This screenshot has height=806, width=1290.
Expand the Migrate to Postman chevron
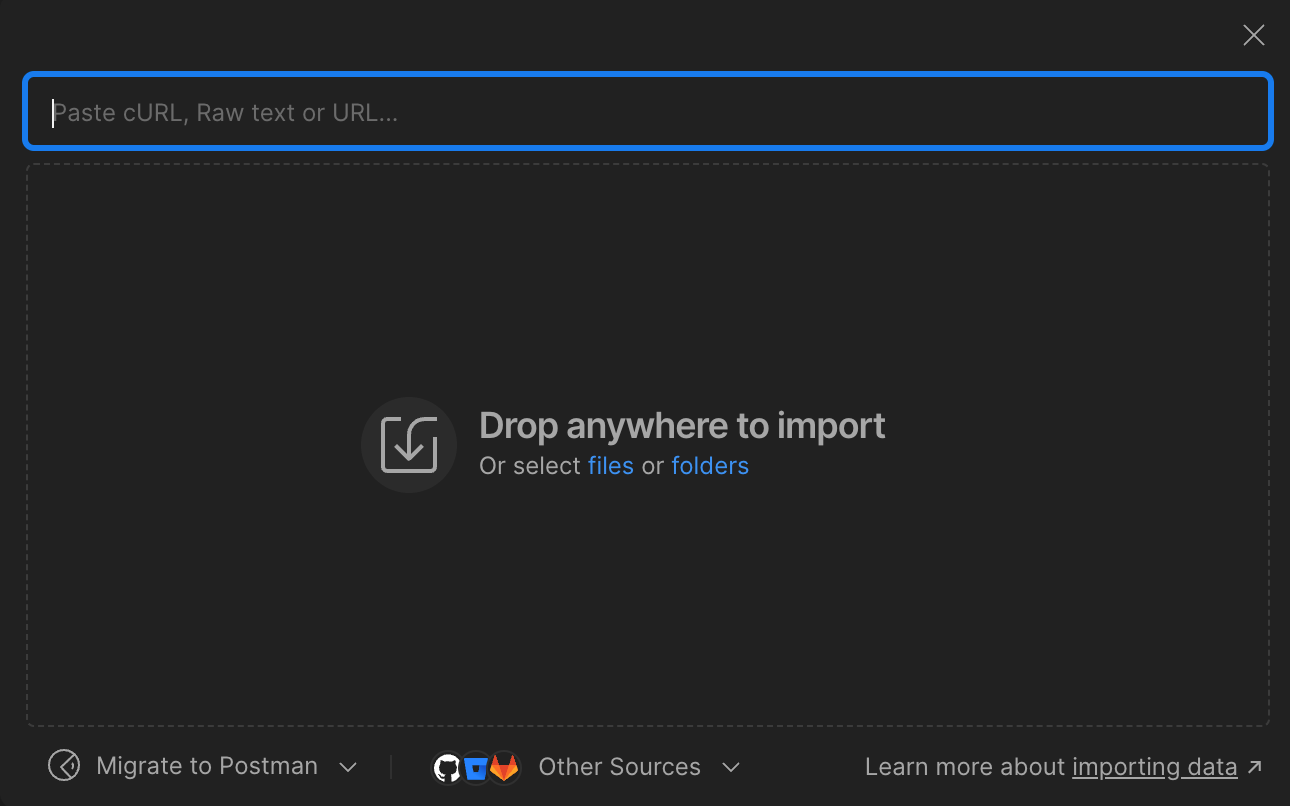pos(348,767)
